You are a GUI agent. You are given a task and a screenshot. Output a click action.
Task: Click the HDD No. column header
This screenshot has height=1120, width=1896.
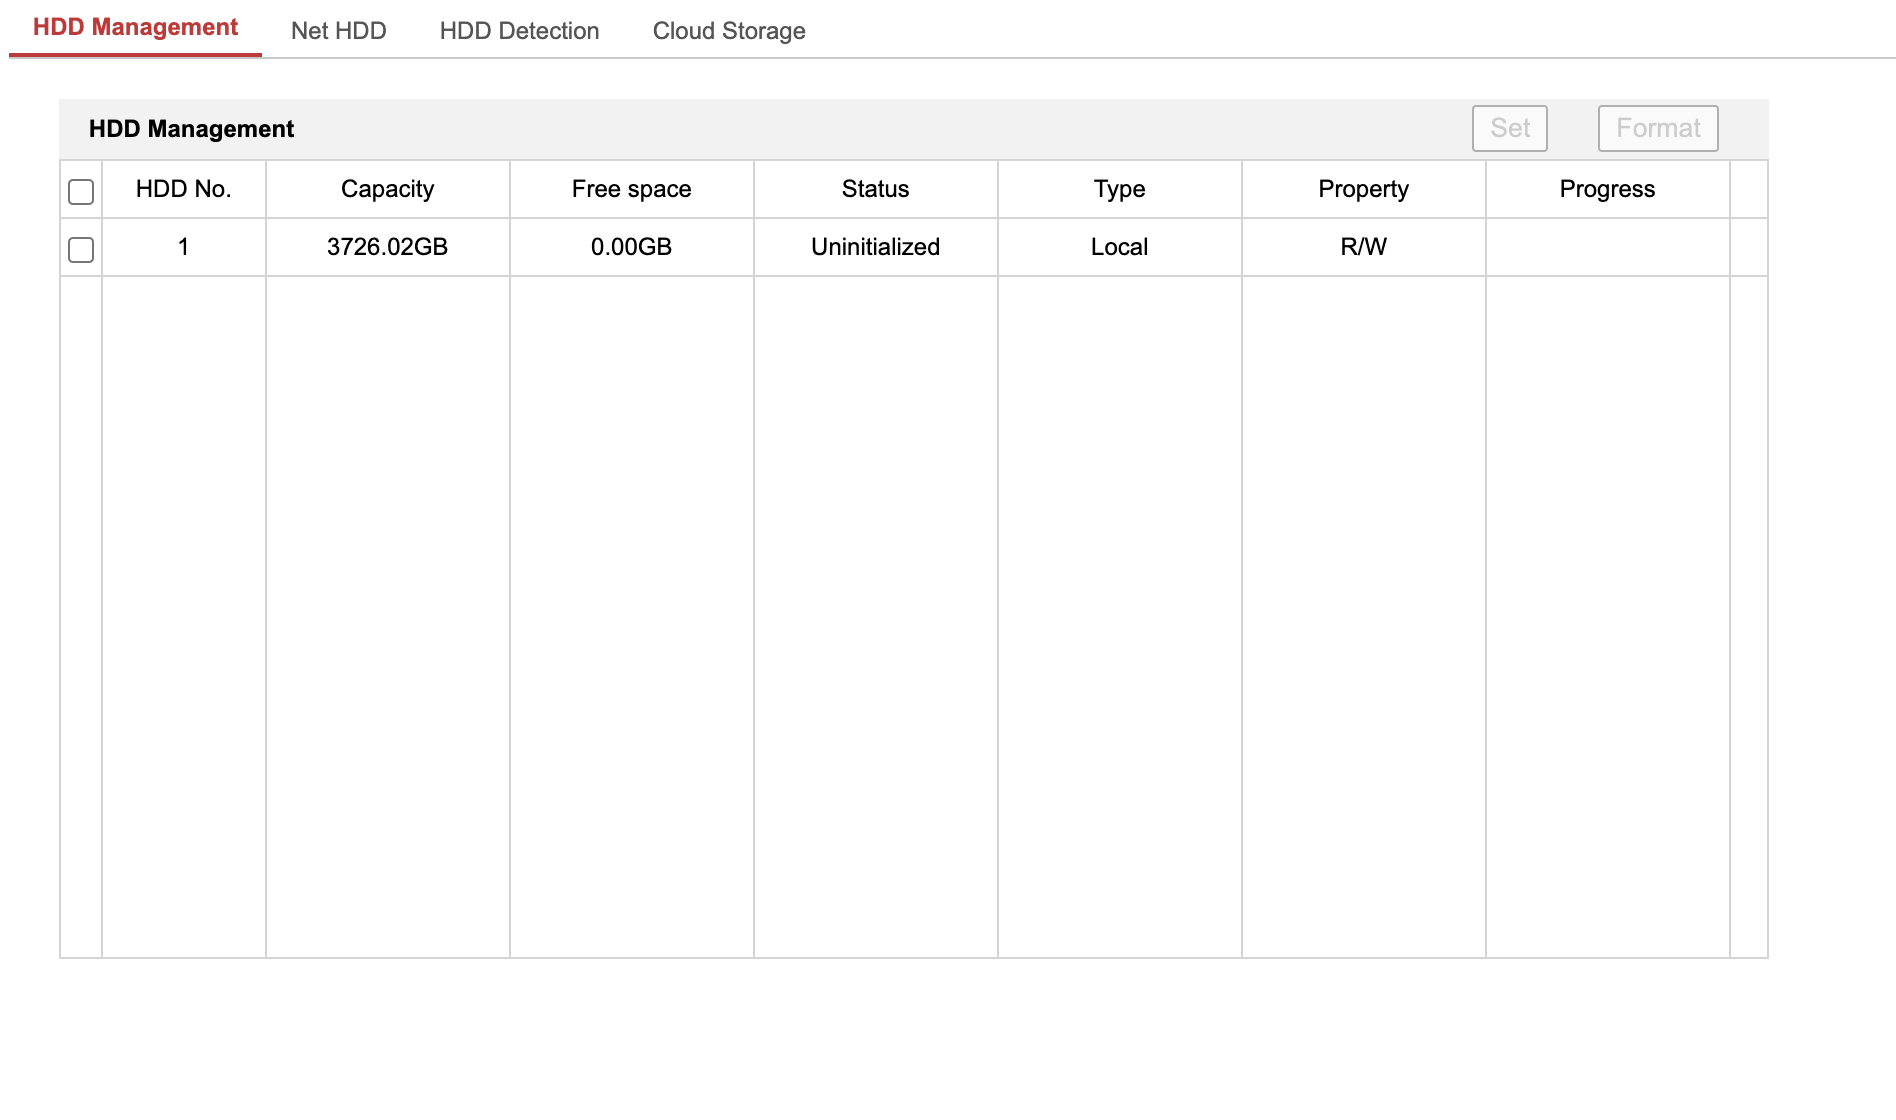click(x=183, y=189)
